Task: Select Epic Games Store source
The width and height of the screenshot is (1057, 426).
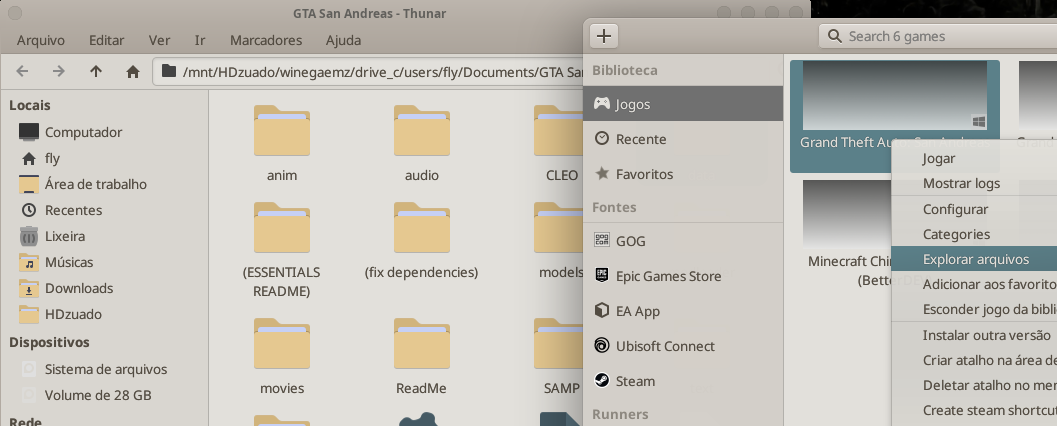Action: coord(667,276)
